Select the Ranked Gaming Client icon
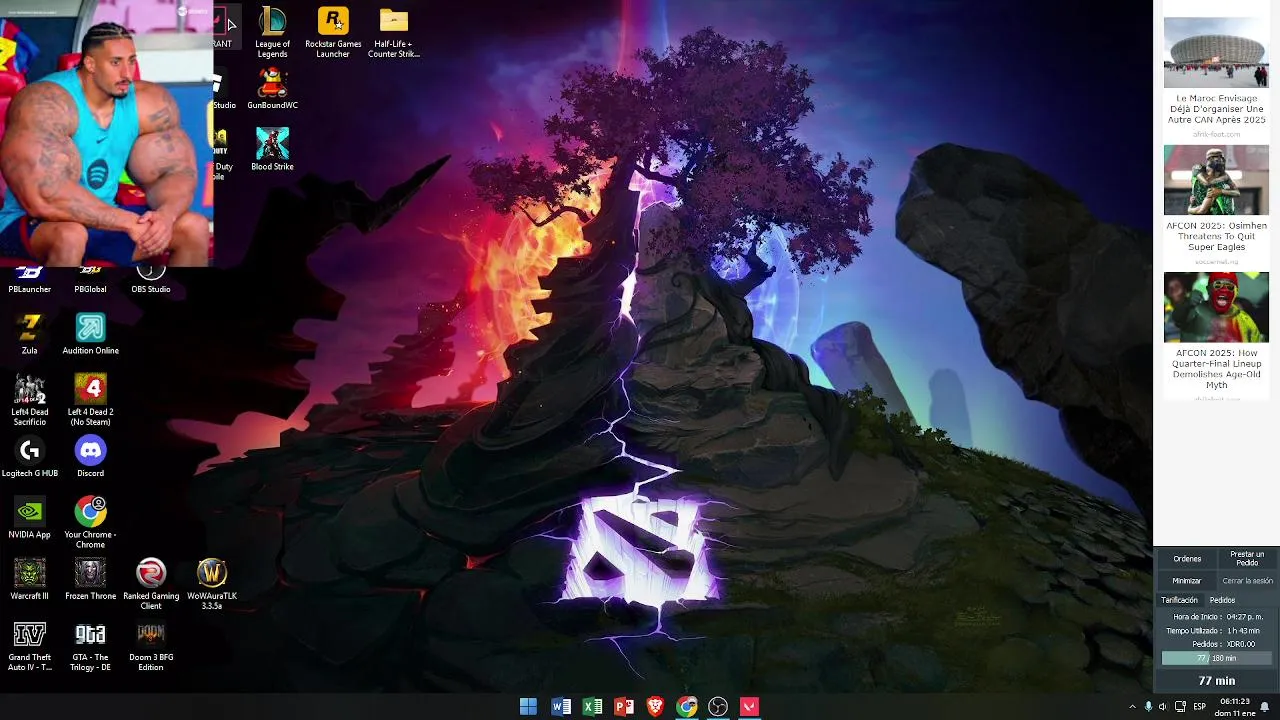The image size is (1280, 720). 151,584
